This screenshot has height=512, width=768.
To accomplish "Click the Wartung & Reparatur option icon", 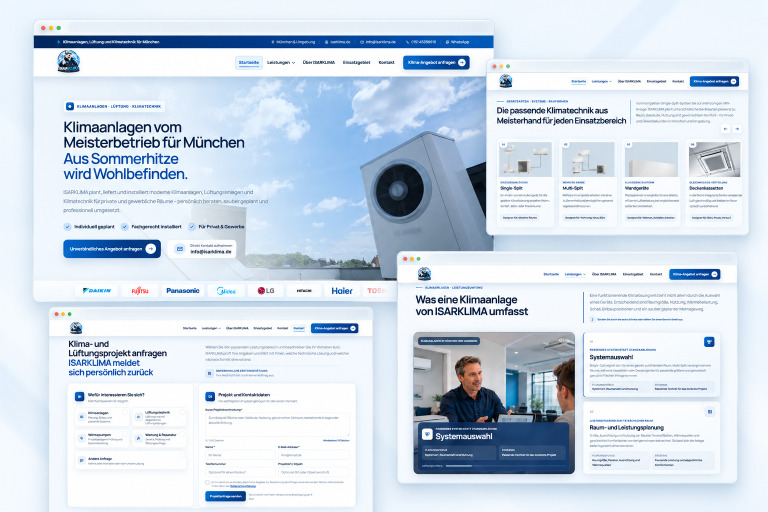I will point(139,438).
